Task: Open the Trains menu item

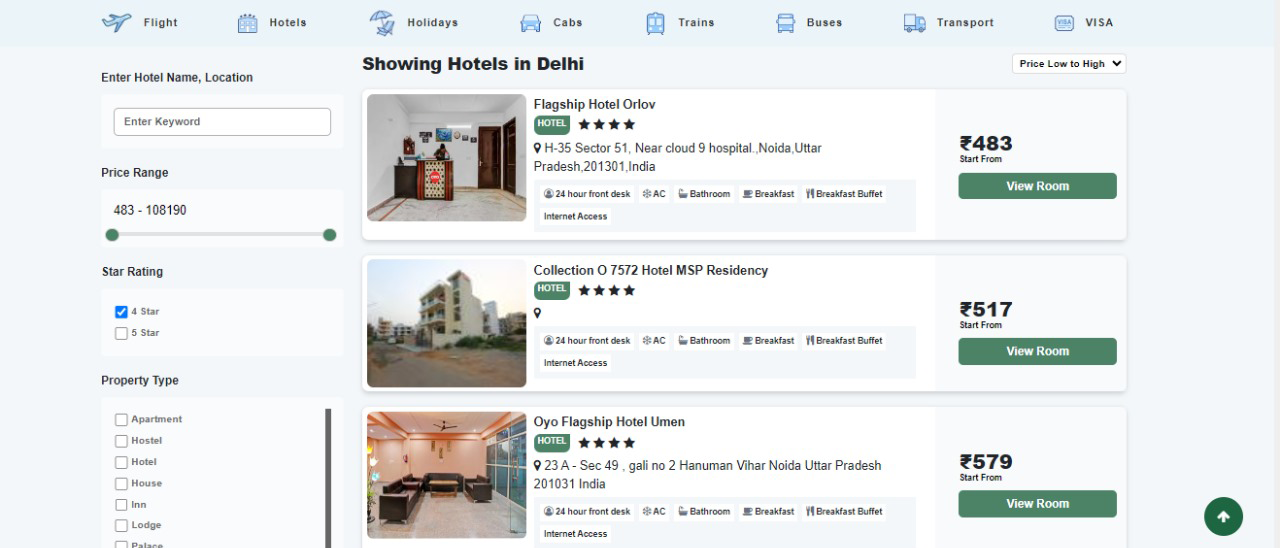Action: (696, 23)
